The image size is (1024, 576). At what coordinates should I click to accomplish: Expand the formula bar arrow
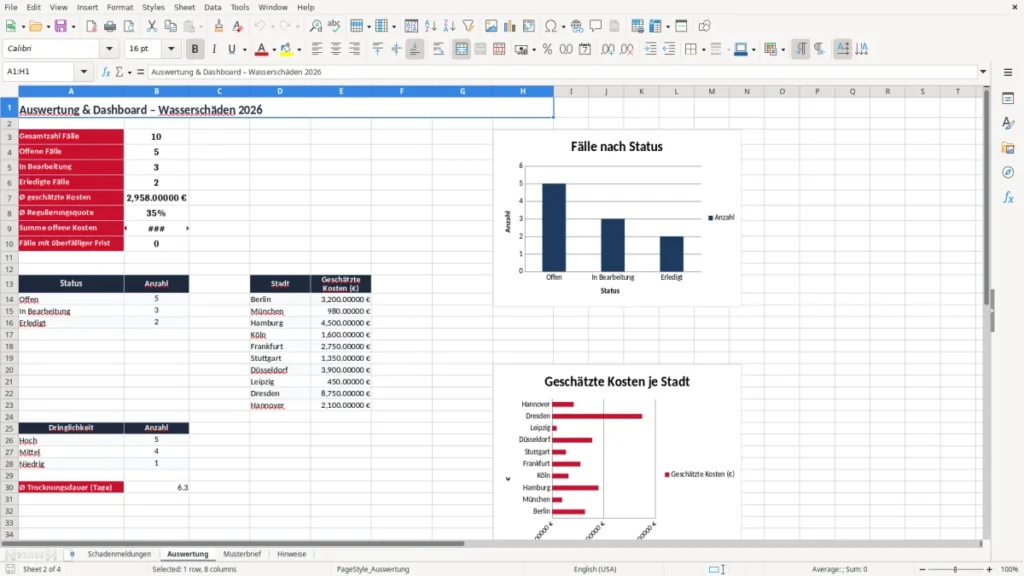[983, 72]
